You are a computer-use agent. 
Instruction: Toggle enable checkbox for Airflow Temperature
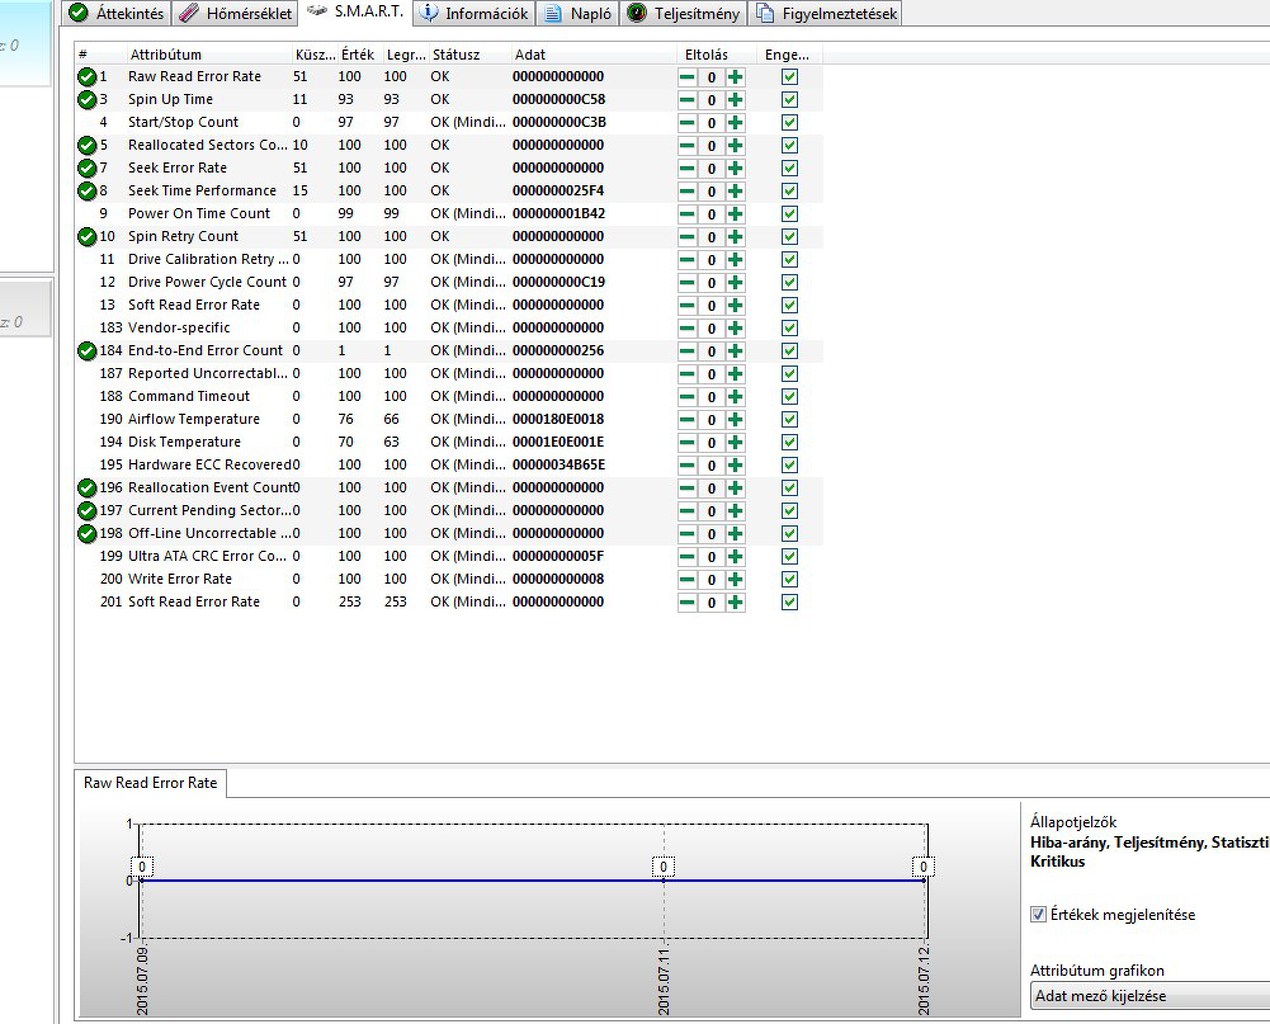(790, 420)
